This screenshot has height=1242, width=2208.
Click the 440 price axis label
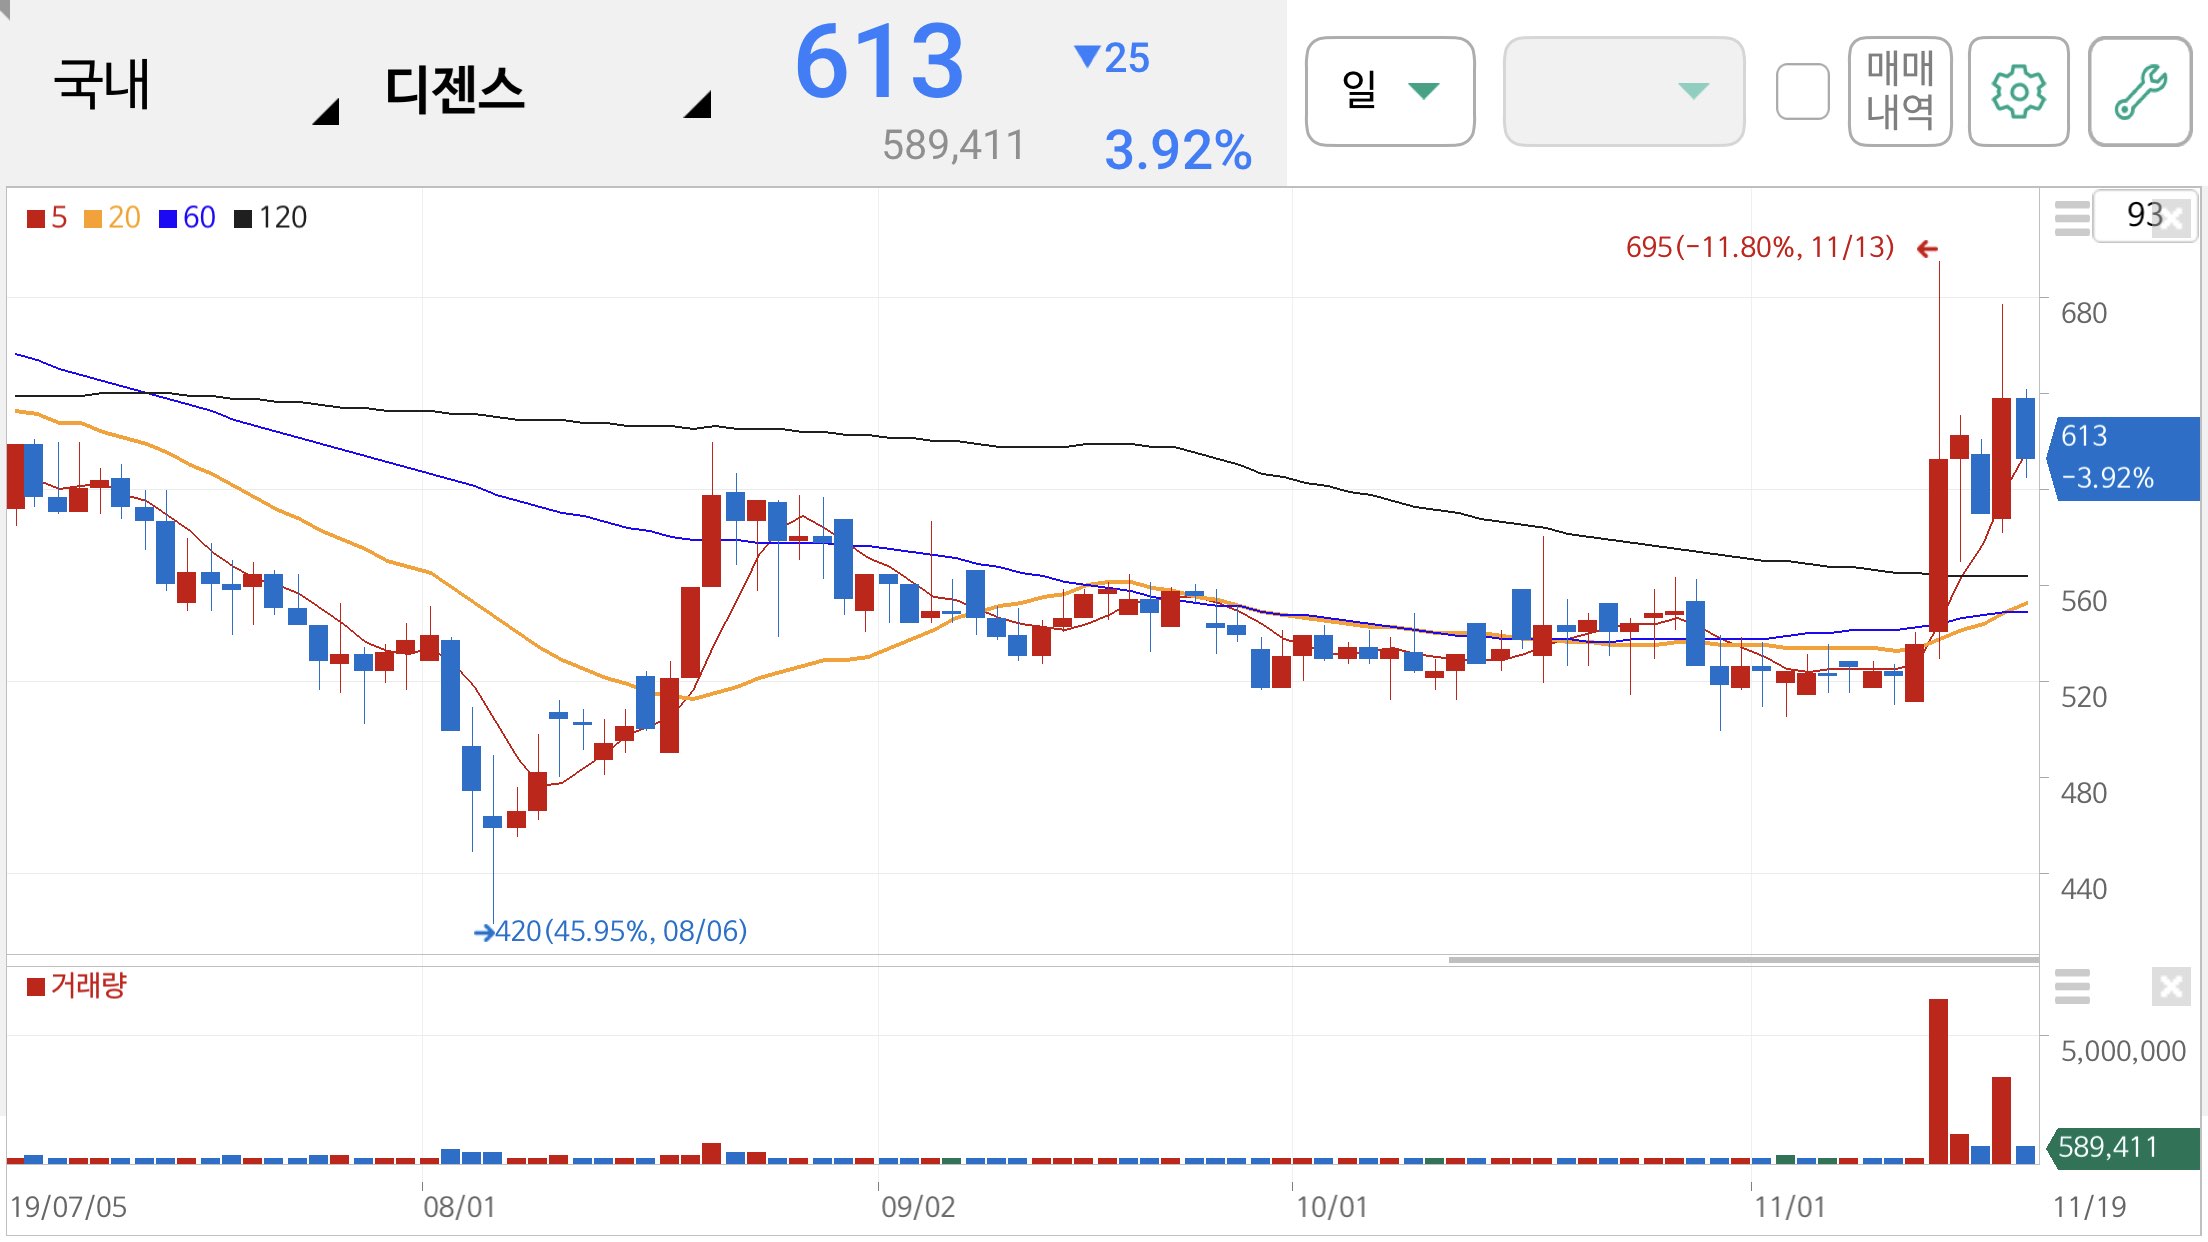(2084, 890)
